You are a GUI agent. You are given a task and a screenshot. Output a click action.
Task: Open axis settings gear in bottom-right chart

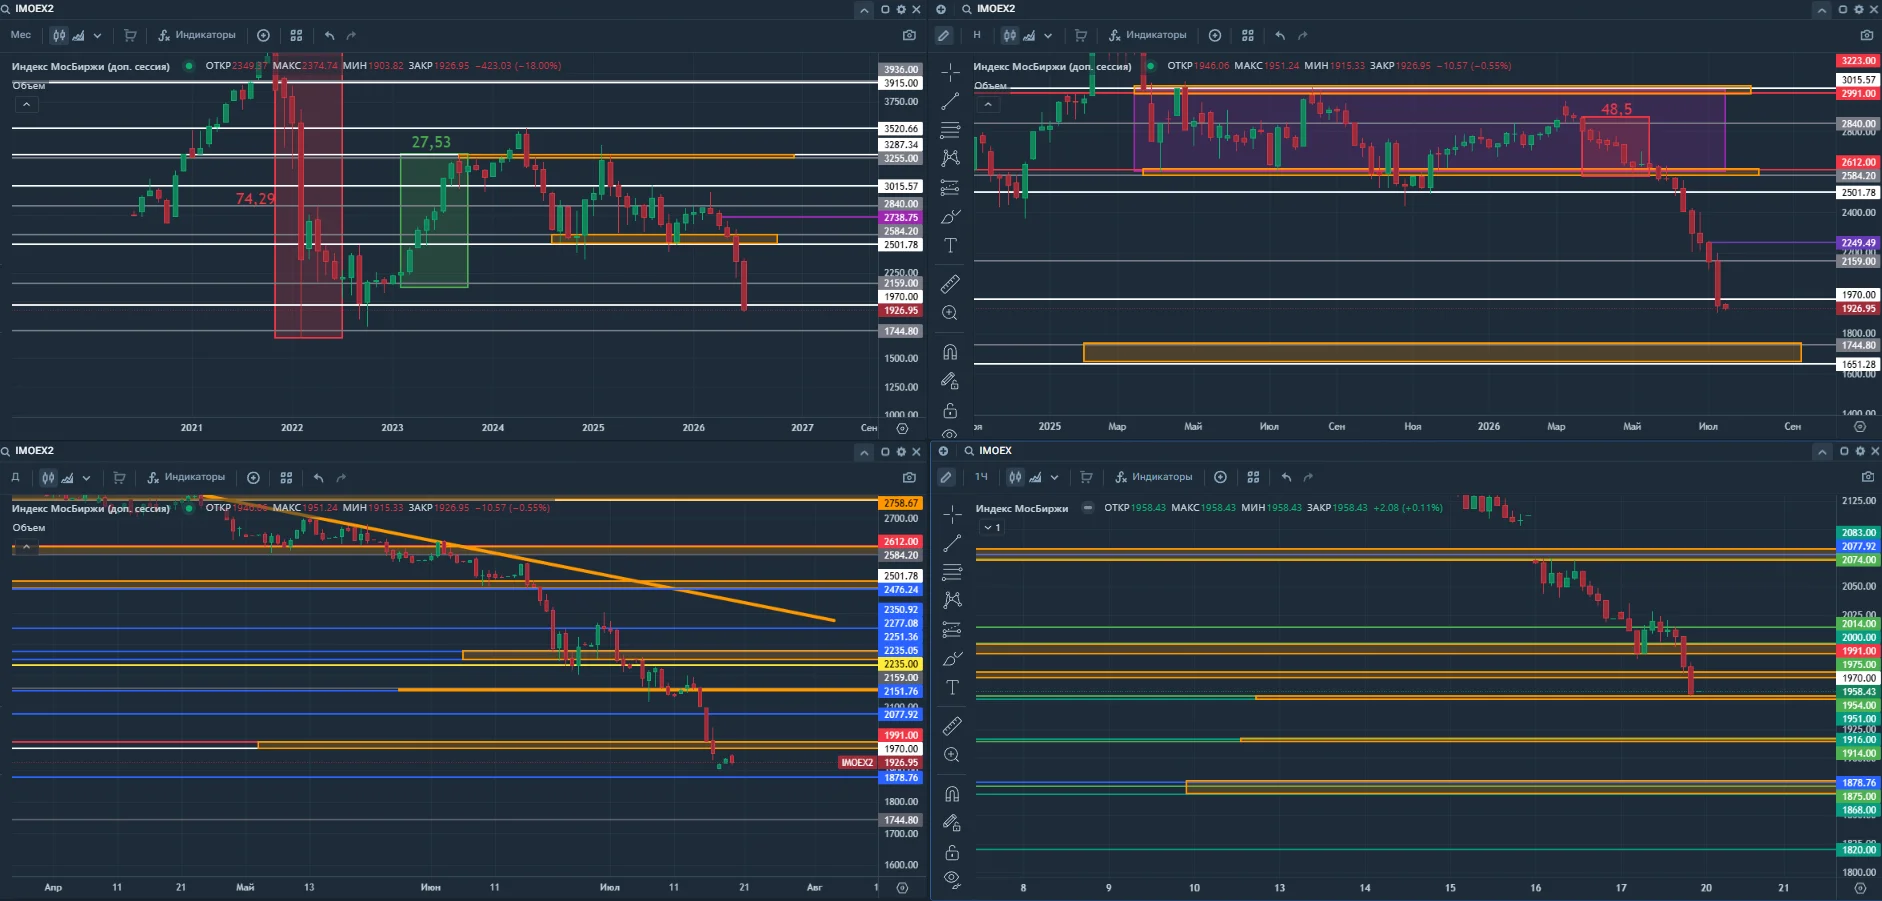tap(1860, 888)
